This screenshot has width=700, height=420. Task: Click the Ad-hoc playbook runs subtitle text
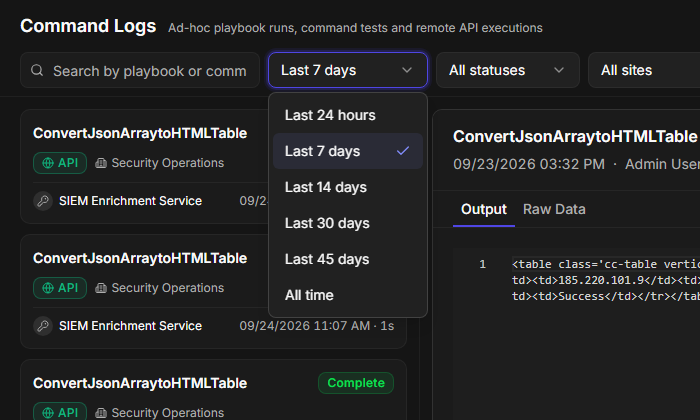coord(355,28)
